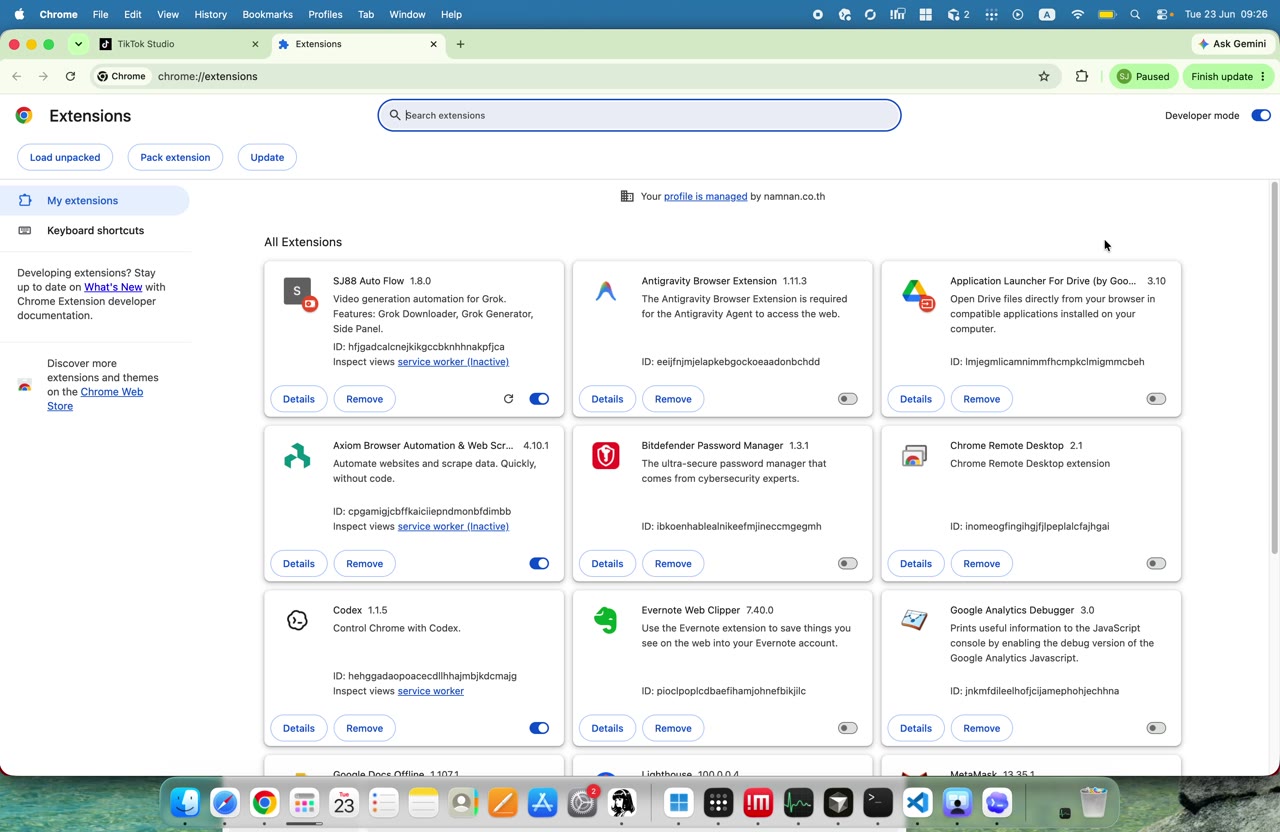The image size is (1280, 832).
Task: Click the Codex extension icon
Action: 297,620
